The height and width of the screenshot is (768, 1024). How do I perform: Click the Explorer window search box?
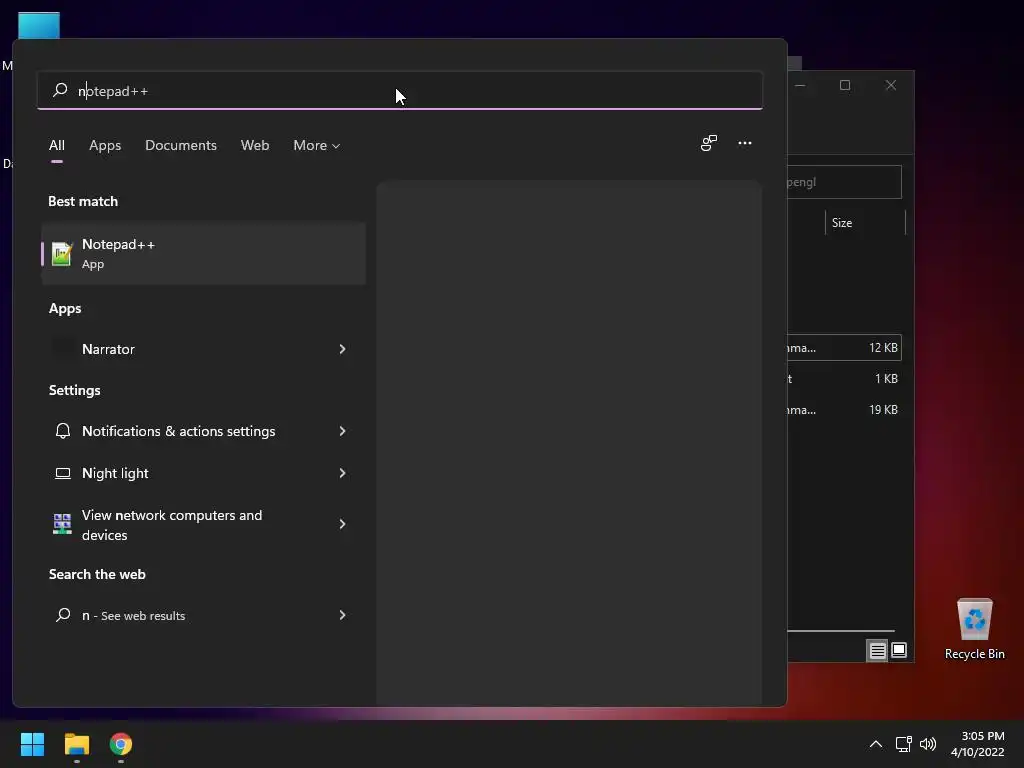point(844,182)
